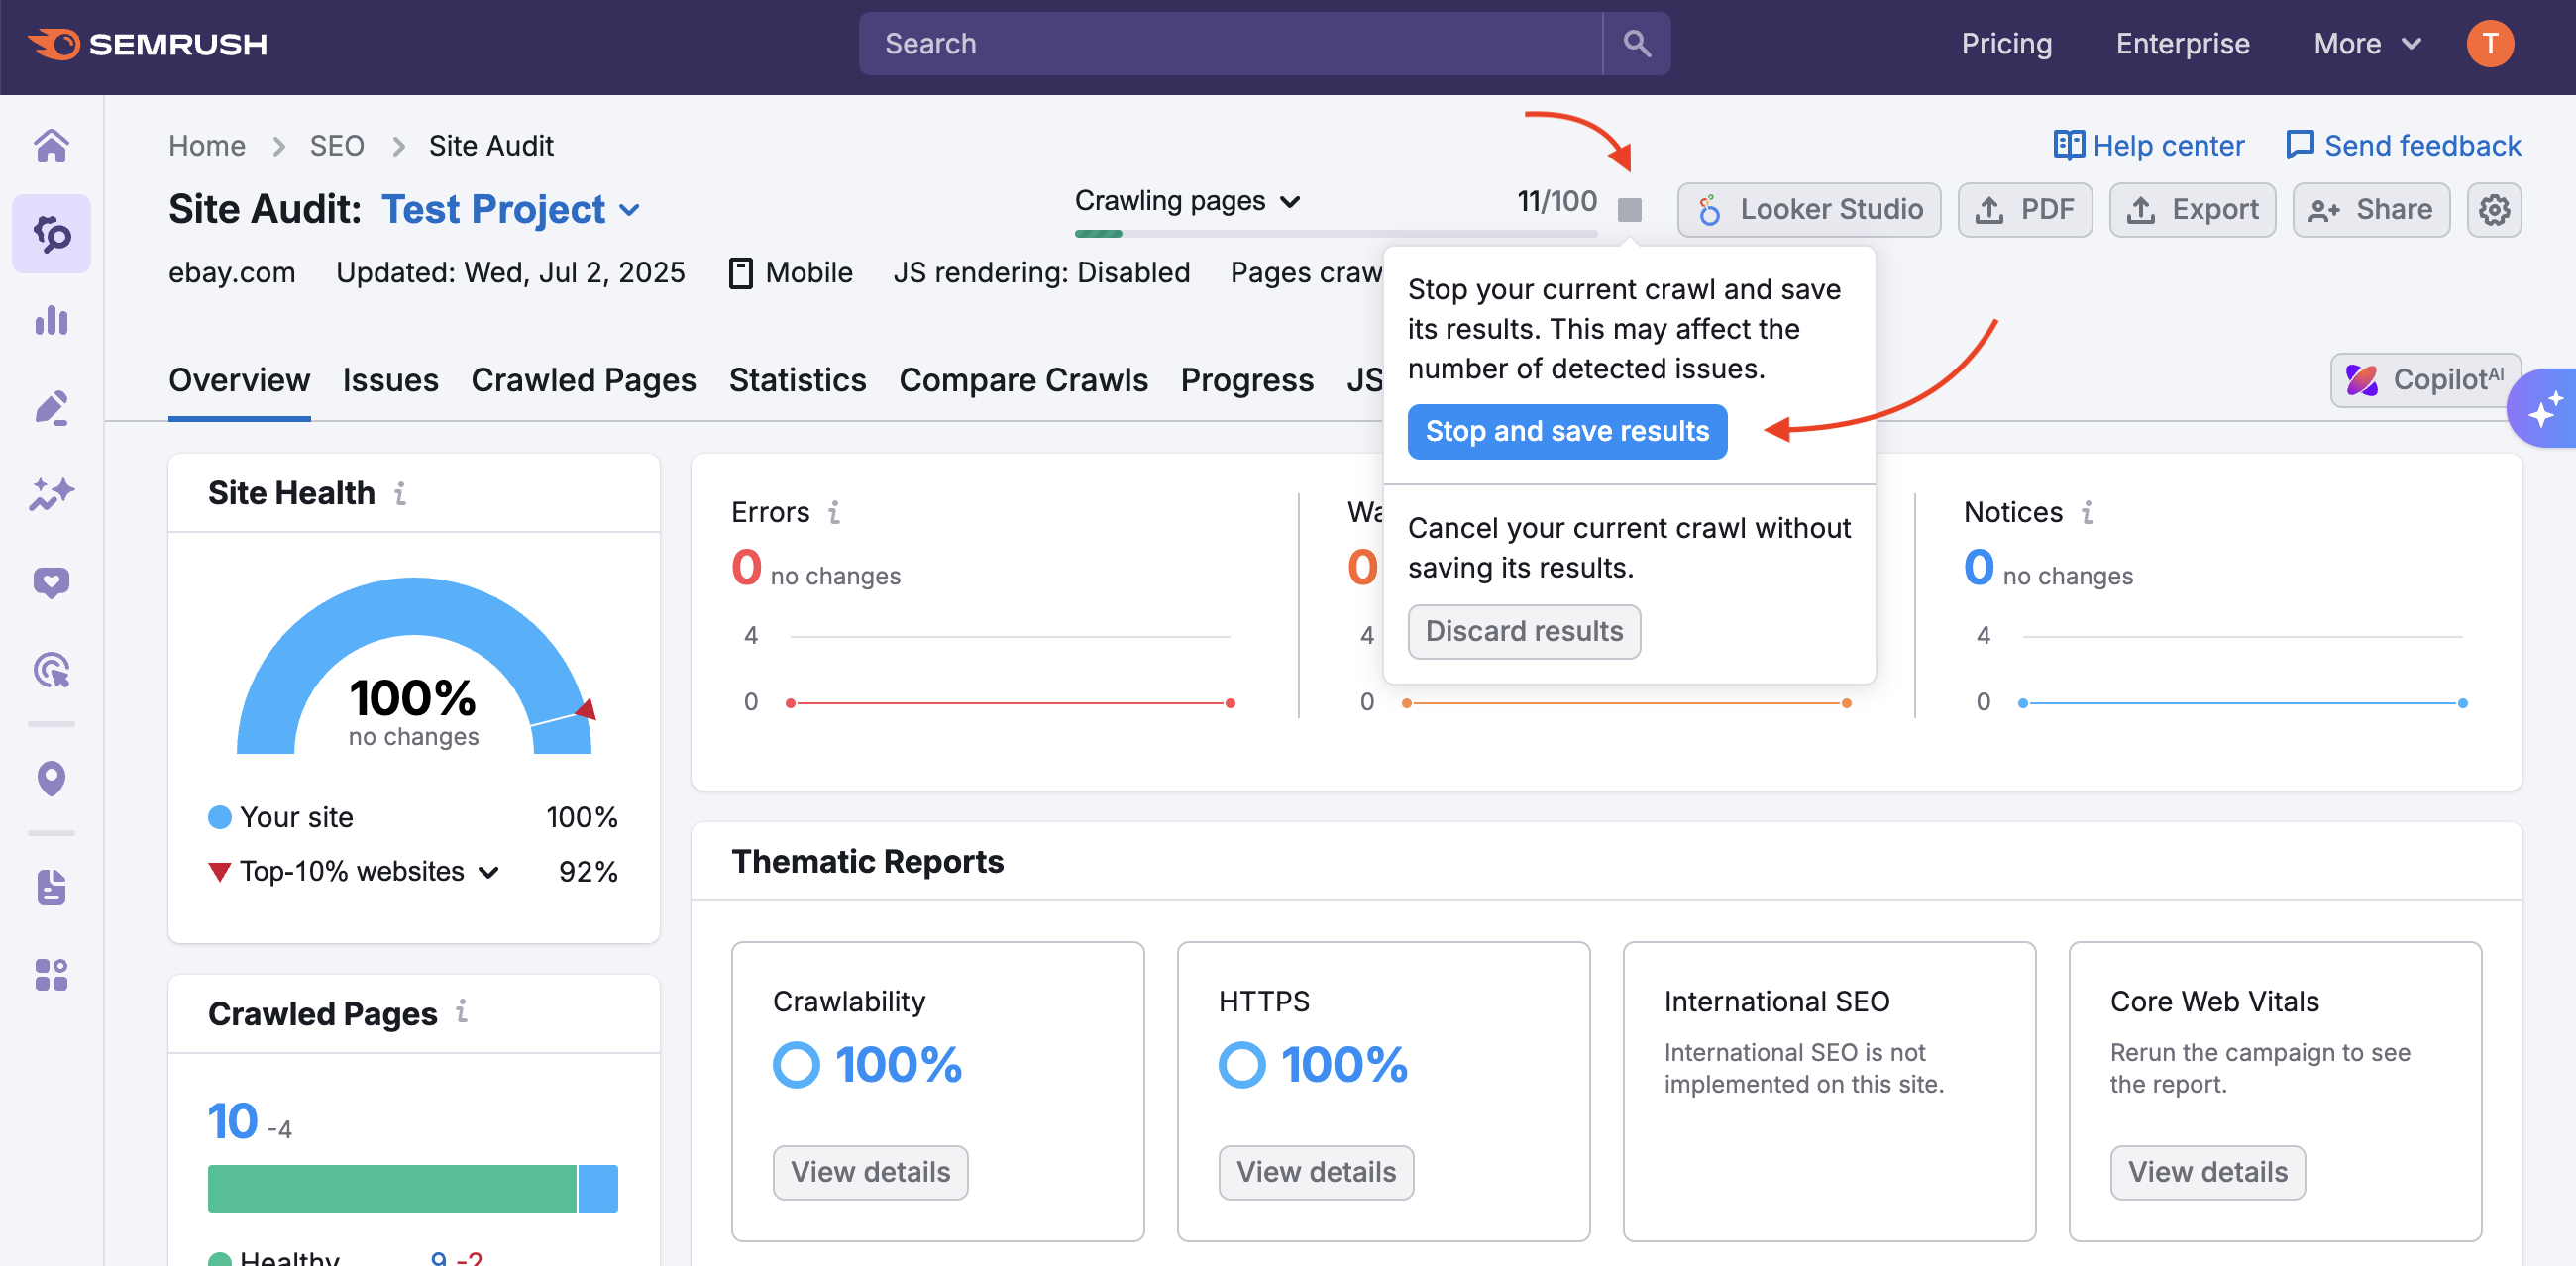Open the Social media heart icon
Viewport: 2576px width, 1266px height.
click(52, 581)
